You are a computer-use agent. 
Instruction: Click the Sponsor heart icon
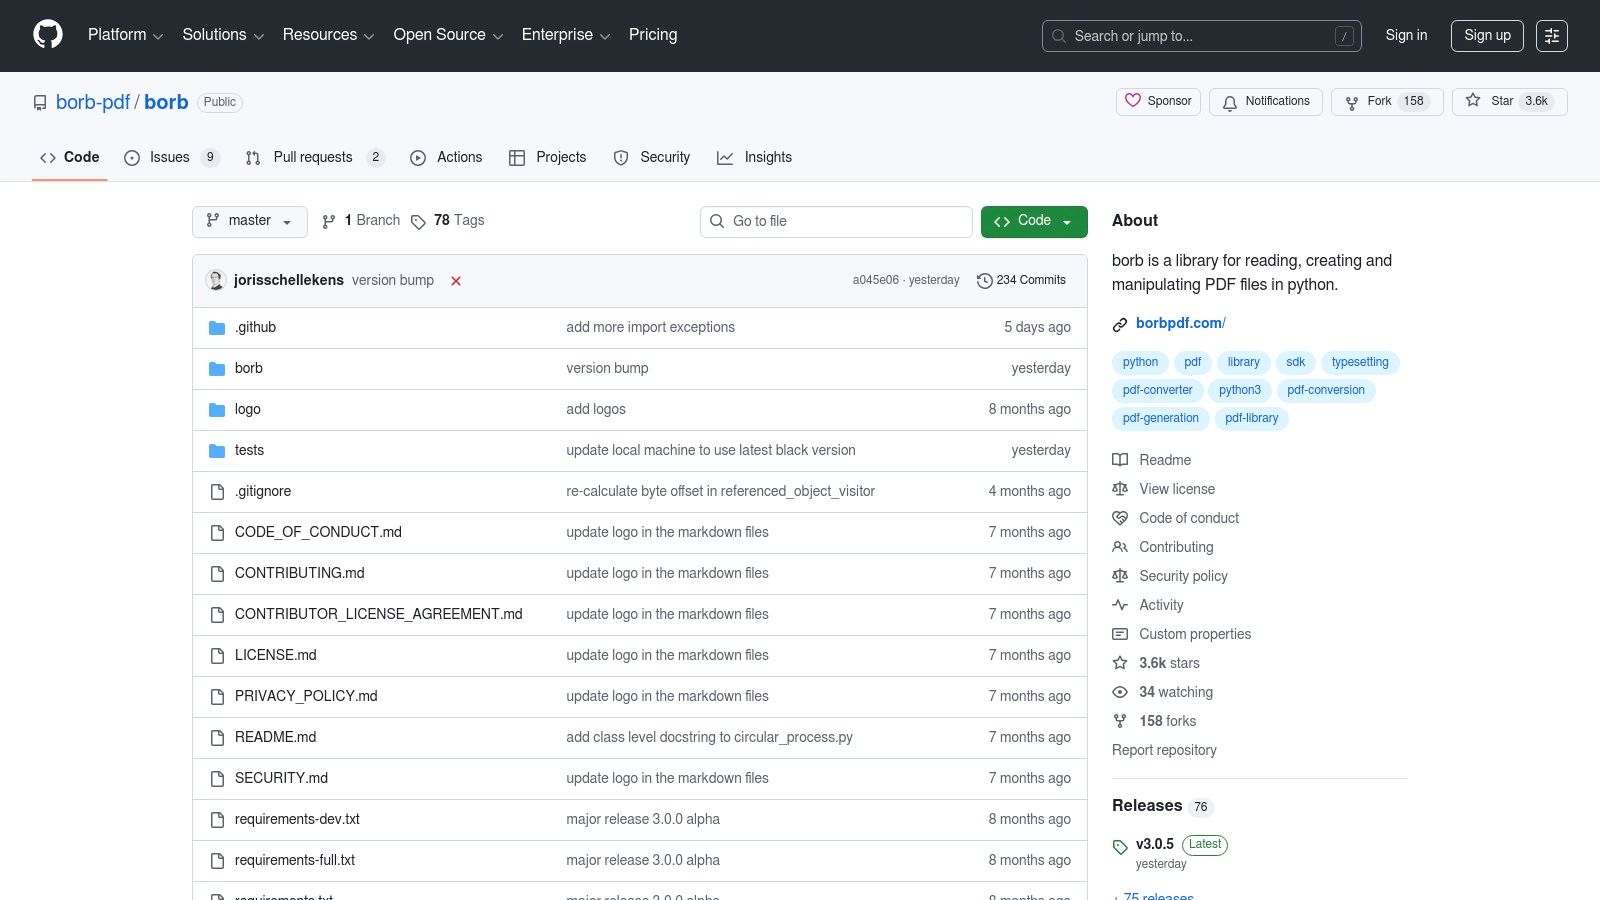pyautogui.click(x=1133, y=101)
